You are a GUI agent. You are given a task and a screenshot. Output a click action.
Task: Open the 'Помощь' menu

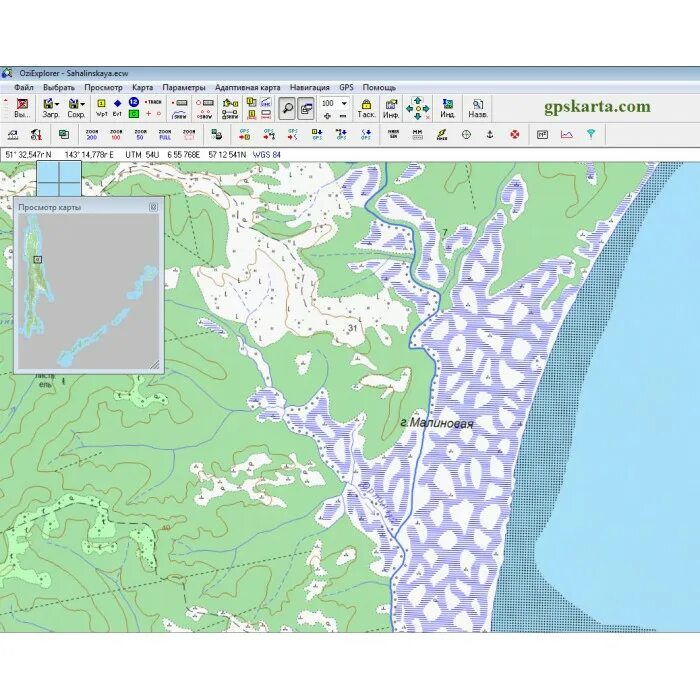379,88
